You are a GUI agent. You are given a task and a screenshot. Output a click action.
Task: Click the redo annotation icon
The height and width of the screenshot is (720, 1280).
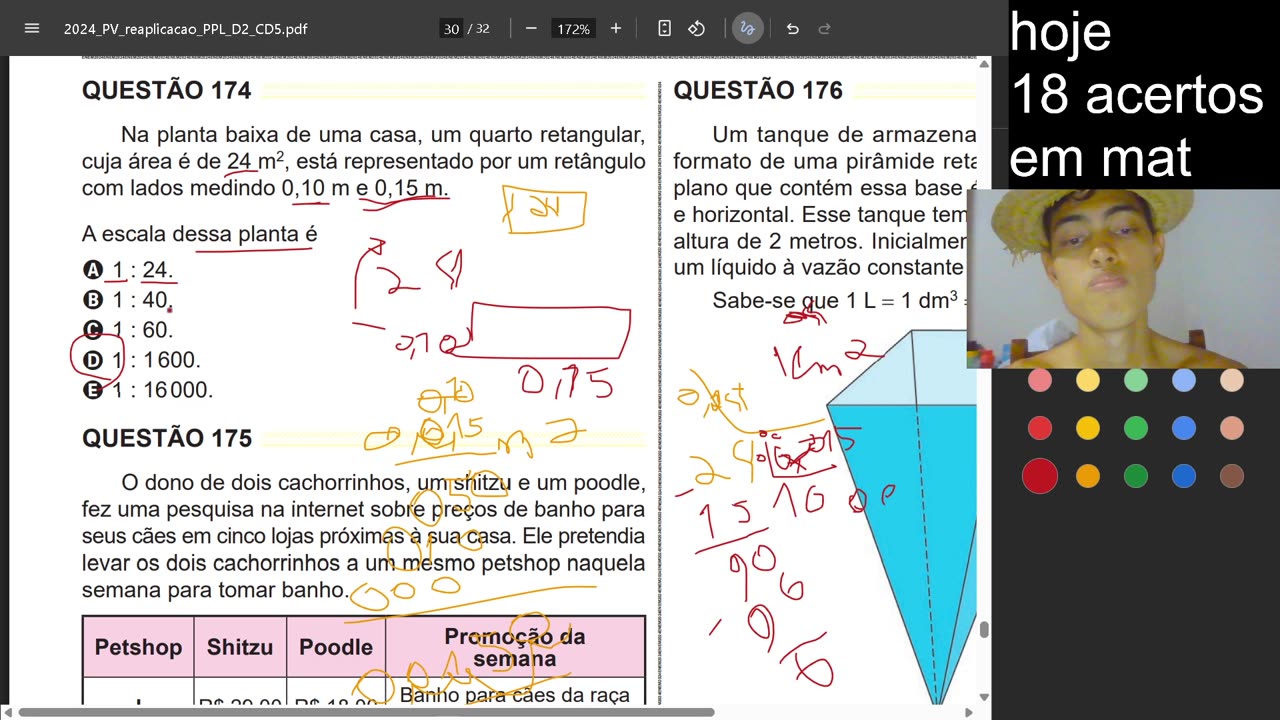(x=824, y=28)
